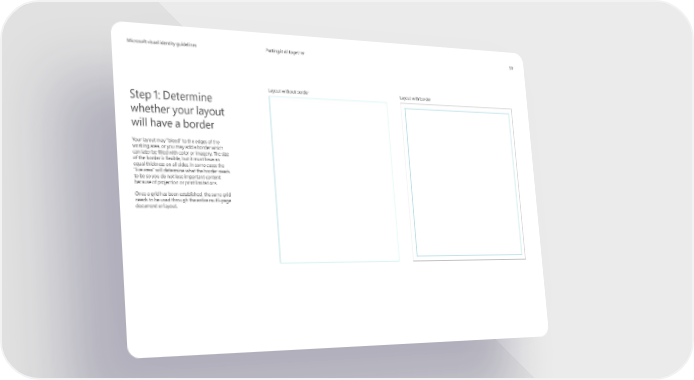This screenshot has width=694, height=380.
Task: Click inside the inner blue rectangle of bordered layout
Action: [464, 182]
